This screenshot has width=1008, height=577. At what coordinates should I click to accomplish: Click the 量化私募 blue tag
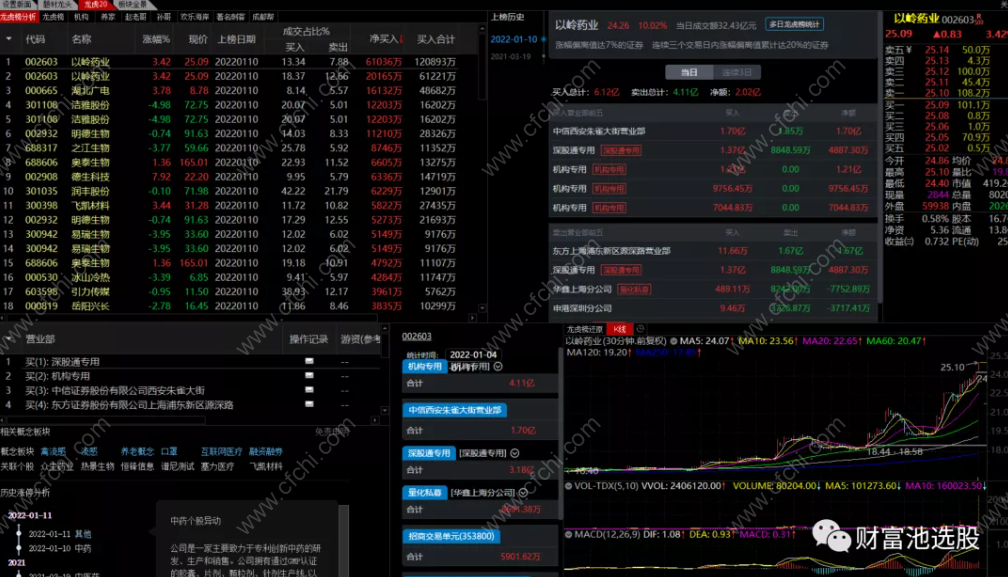(x=424, y=493)
